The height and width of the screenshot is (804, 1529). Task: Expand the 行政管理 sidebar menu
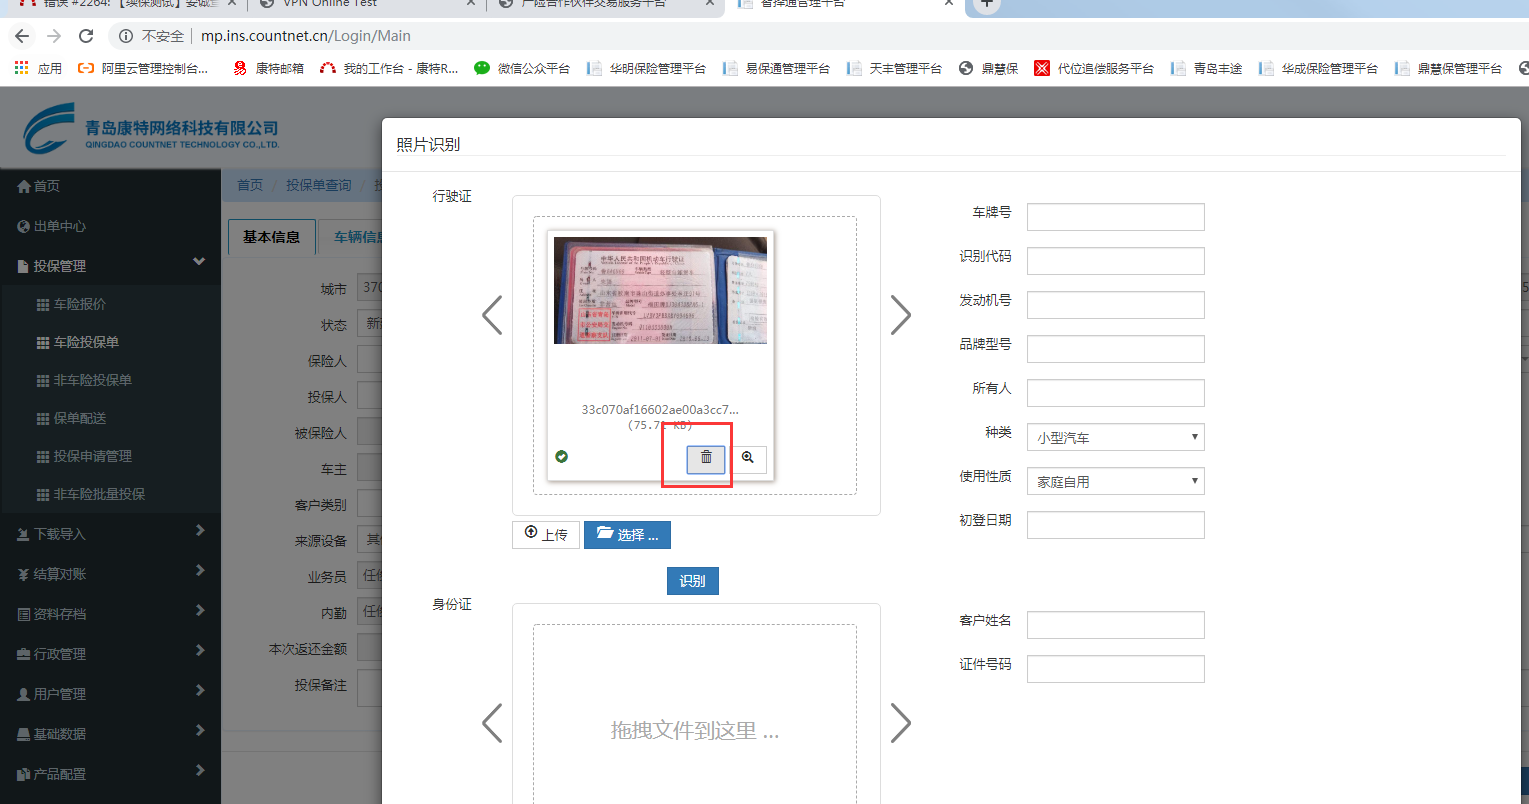click(110, 654)
